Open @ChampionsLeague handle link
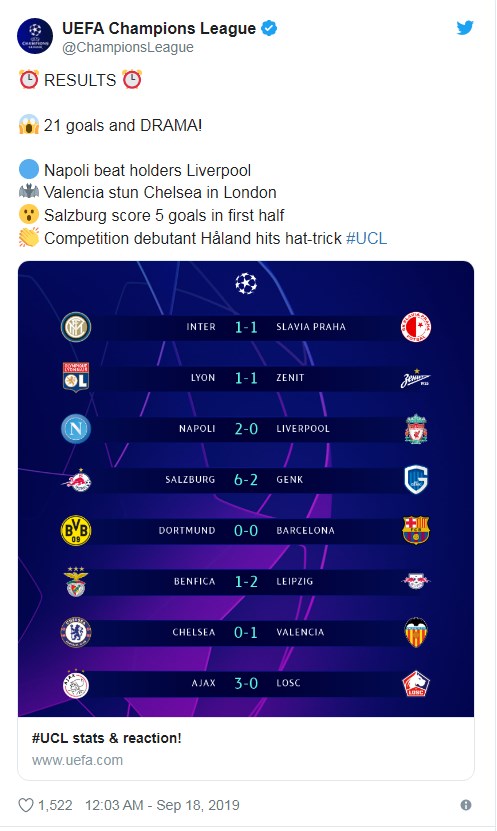 [128, 47]
